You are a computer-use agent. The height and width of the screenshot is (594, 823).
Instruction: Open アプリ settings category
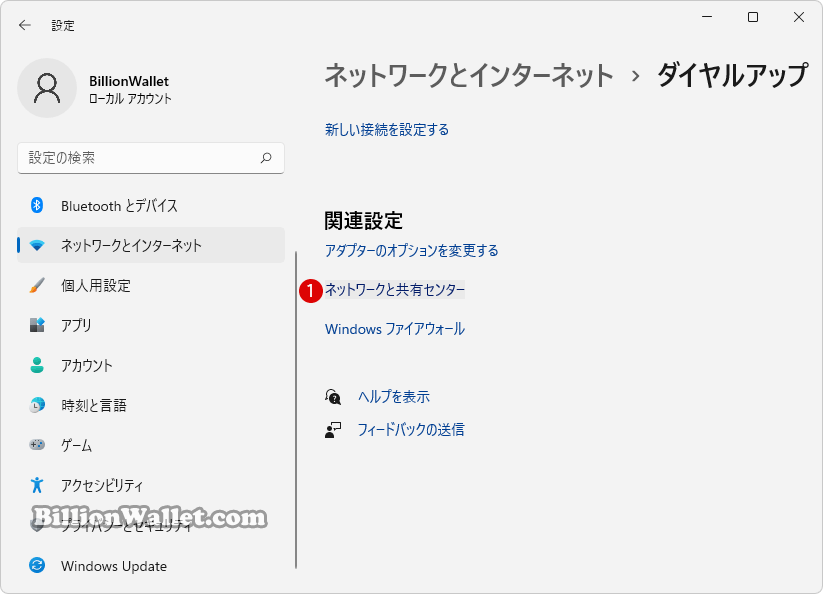tap(151, 325)
